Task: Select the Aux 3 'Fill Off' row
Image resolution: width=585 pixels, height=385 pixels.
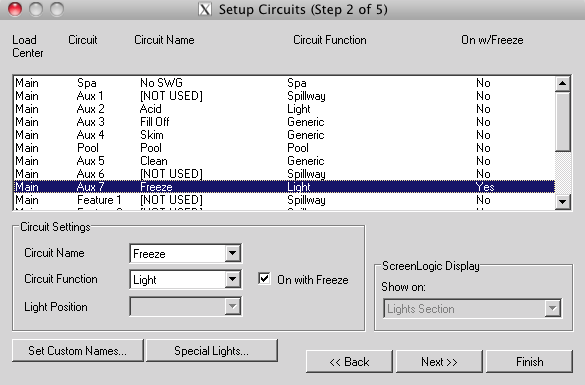Action: [284, 122]
